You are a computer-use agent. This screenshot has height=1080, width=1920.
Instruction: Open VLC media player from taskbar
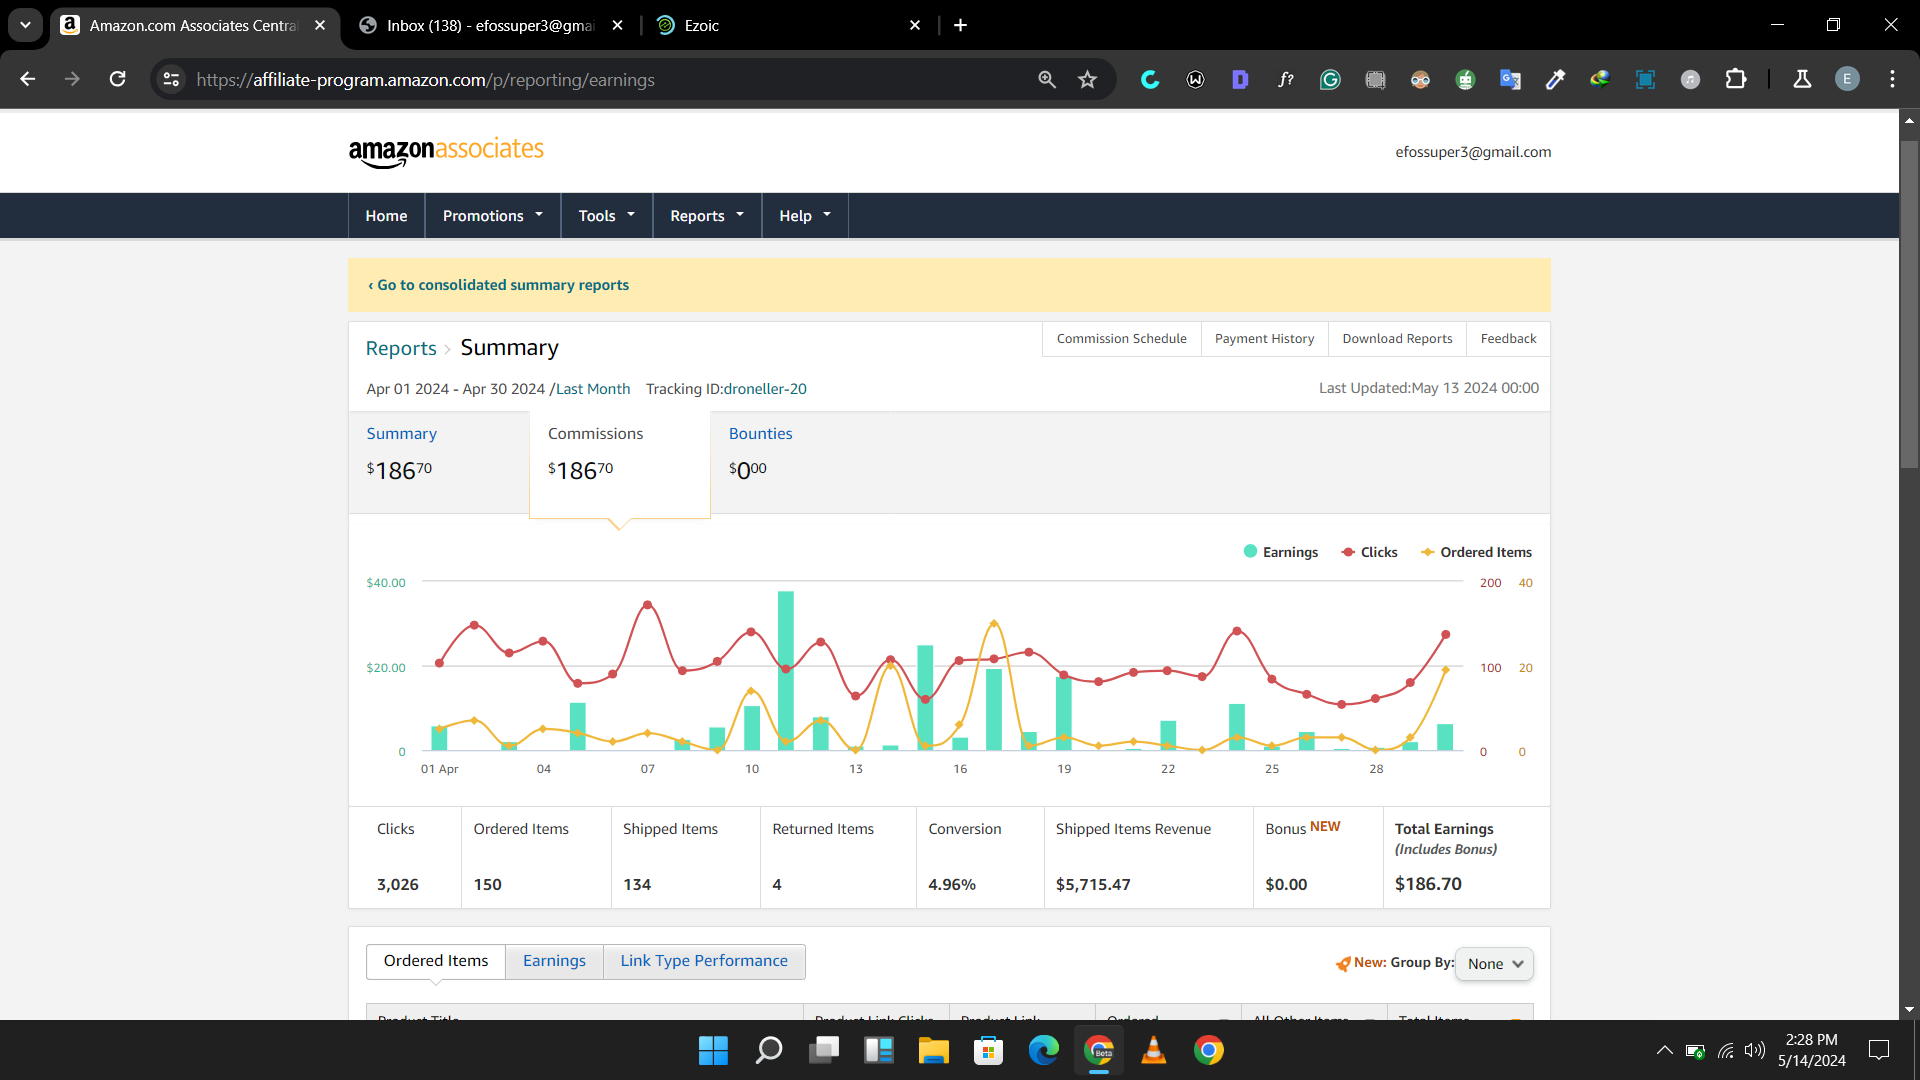[x=1153, y=1050]
